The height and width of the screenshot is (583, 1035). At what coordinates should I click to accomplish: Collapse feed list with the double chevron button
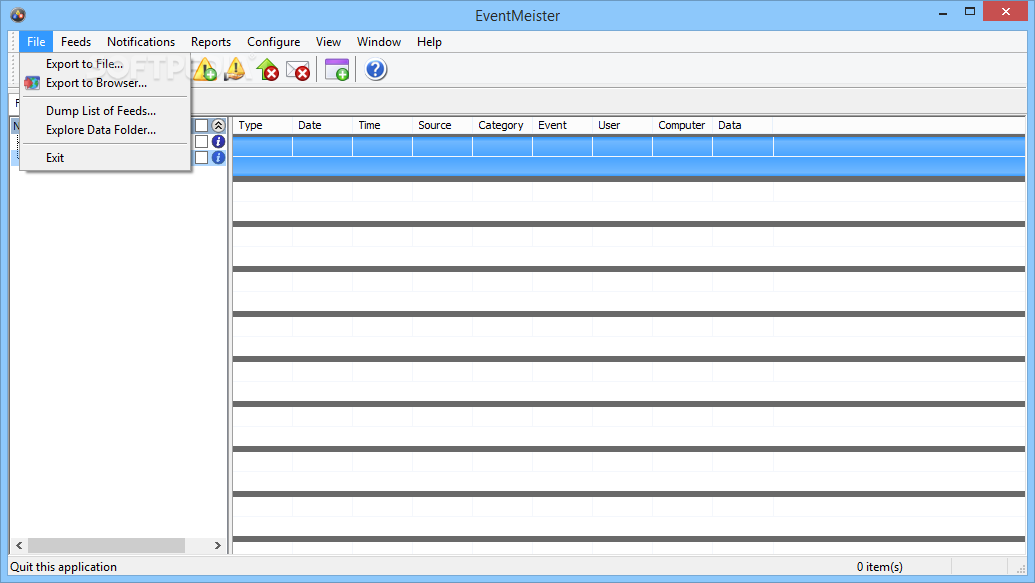click(x=218, y=125)
